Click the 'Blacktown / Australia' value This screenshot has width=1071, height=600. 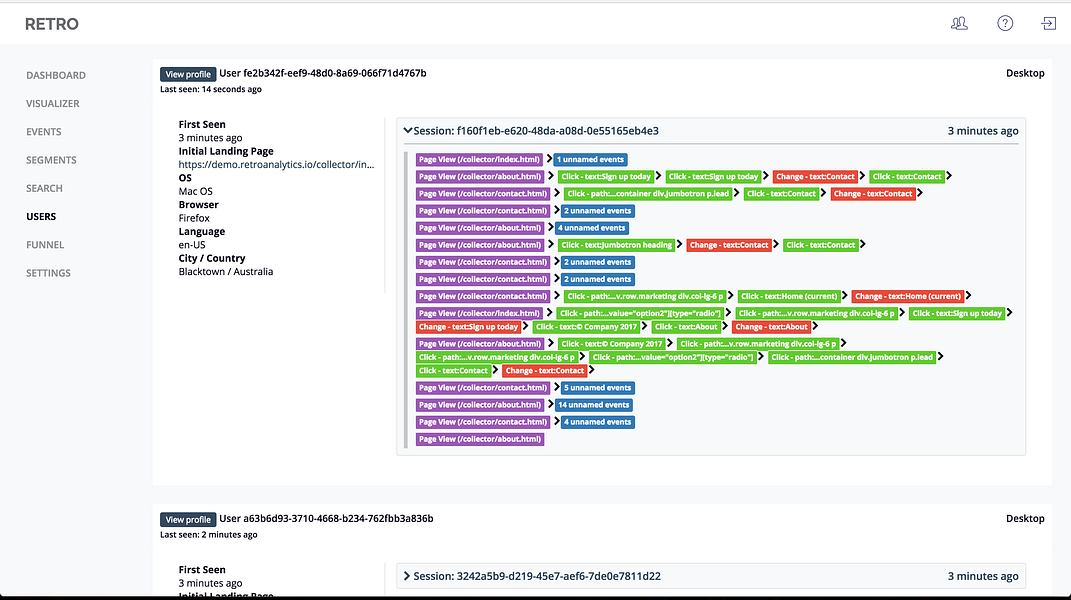click(x=225, y=271)
